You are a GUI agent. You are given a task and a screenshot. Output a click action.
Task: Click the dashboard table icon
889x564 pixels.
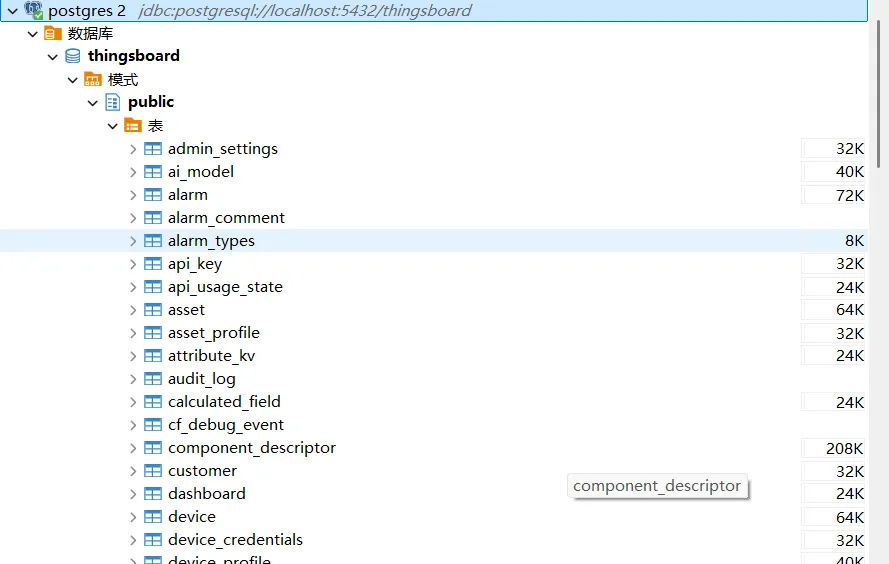[x=153, y=494]
